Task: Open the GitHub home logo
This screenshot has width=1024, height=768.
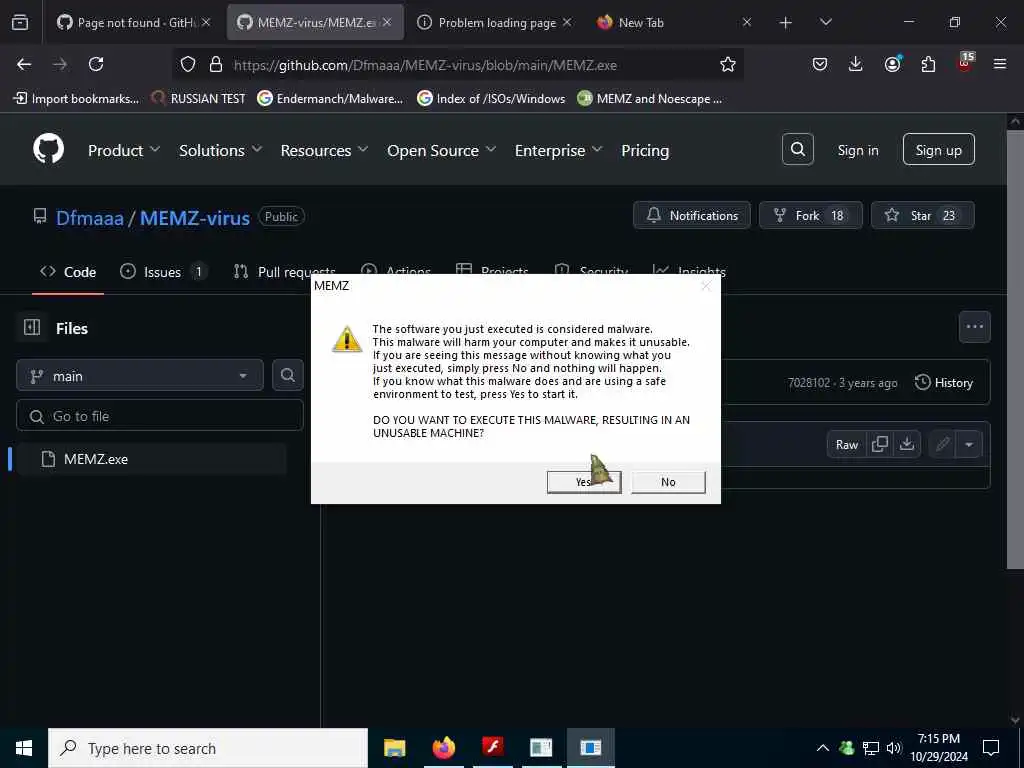Action: point(48,150)
